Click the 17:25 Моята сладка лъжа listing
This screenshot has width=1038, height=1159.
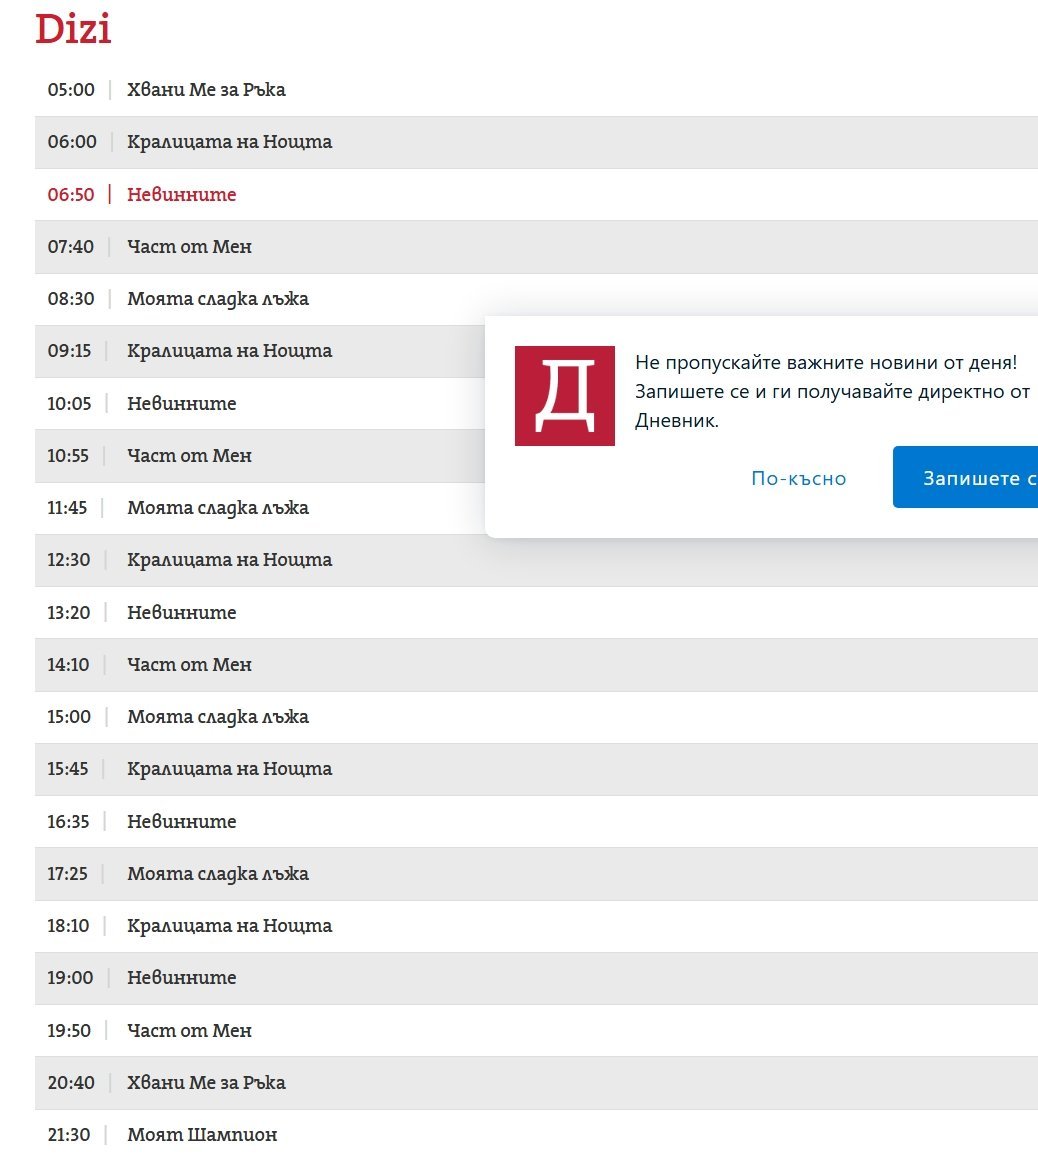217,874
